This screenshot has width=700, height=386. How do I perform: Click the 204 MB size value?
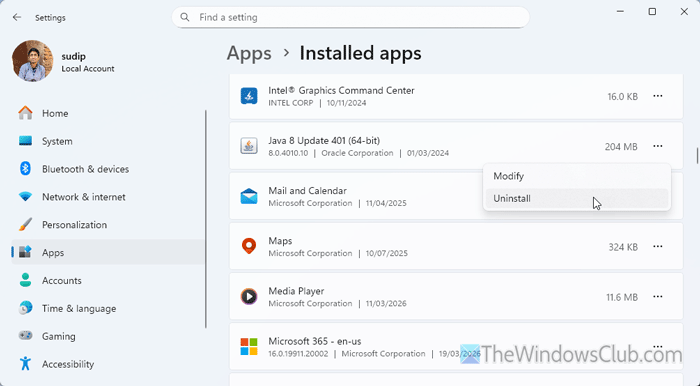pos(621,146)
